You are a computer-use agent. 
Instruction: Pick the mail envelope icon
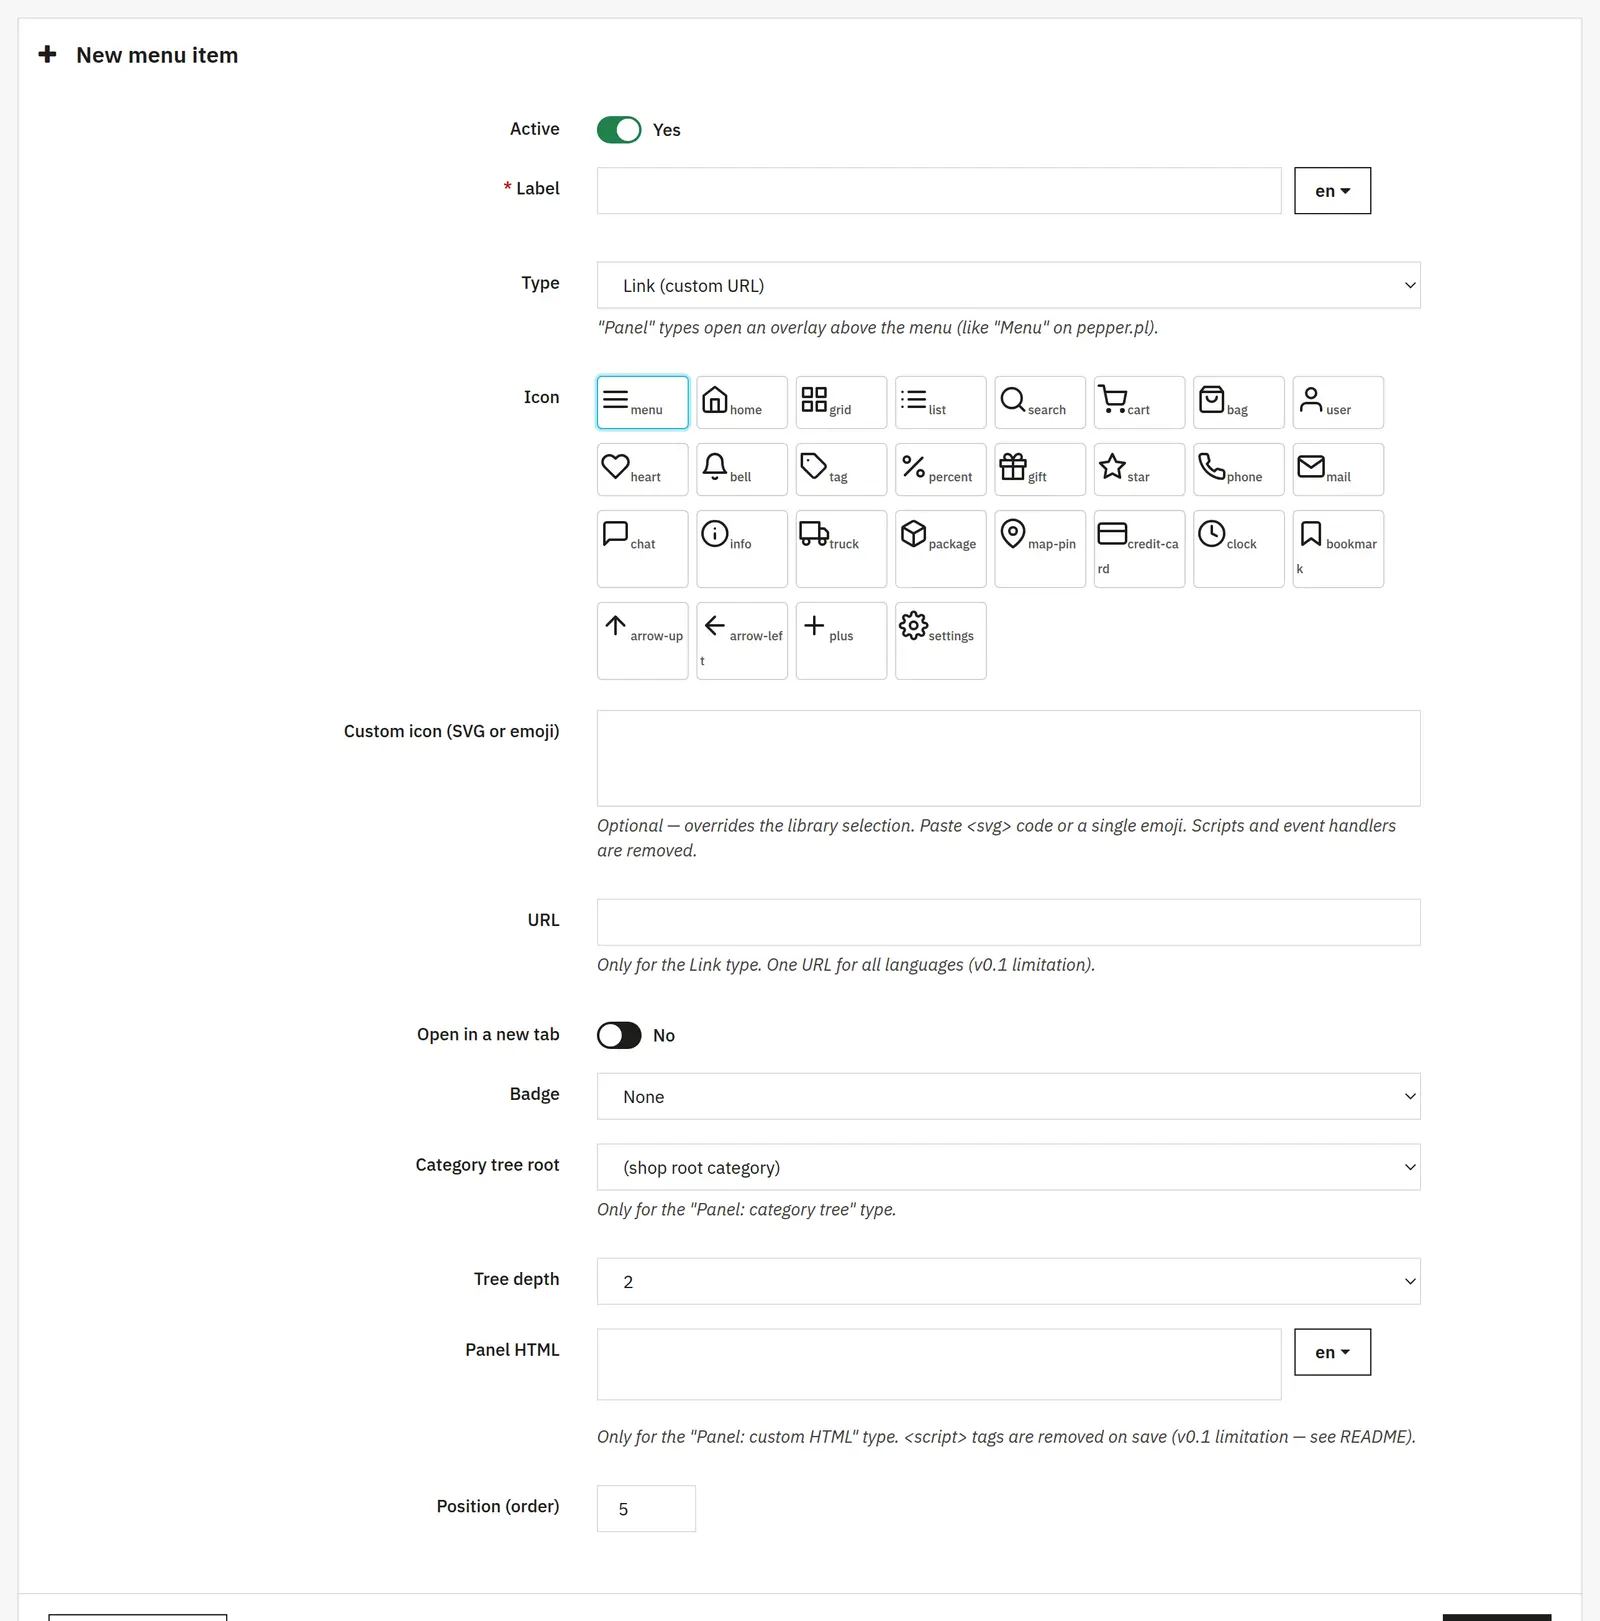1338,469
